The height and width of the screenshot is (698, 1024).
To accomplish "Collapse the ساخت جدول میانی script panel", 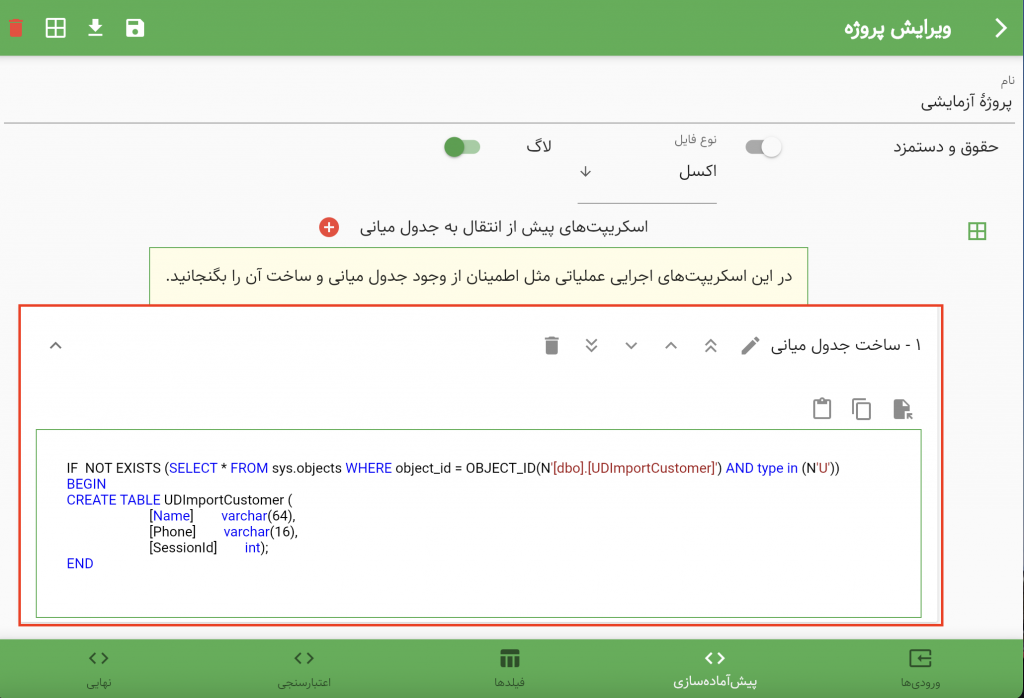I will click(56, 345).
